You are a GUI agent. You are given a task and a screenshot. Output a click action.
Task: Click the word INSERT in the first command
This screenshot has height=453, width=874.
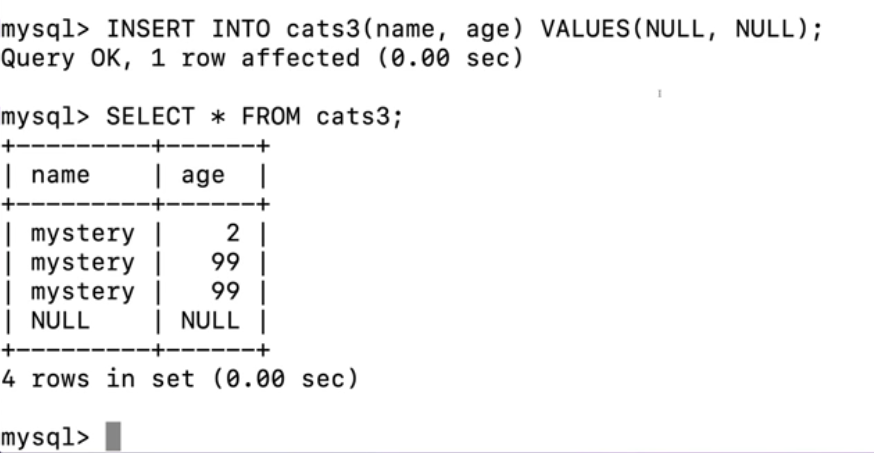(x=150, y=29)
